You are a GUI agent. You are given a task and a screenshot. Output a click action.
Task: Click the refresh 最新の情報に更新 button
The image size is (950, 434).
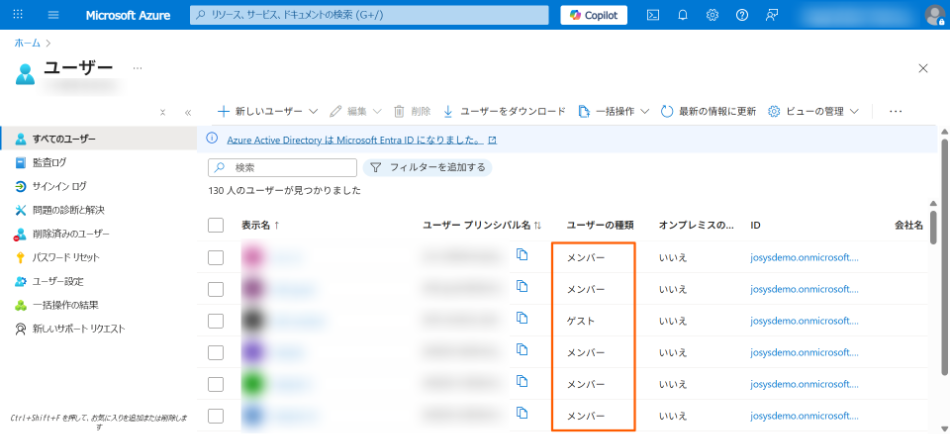[708, 111]
